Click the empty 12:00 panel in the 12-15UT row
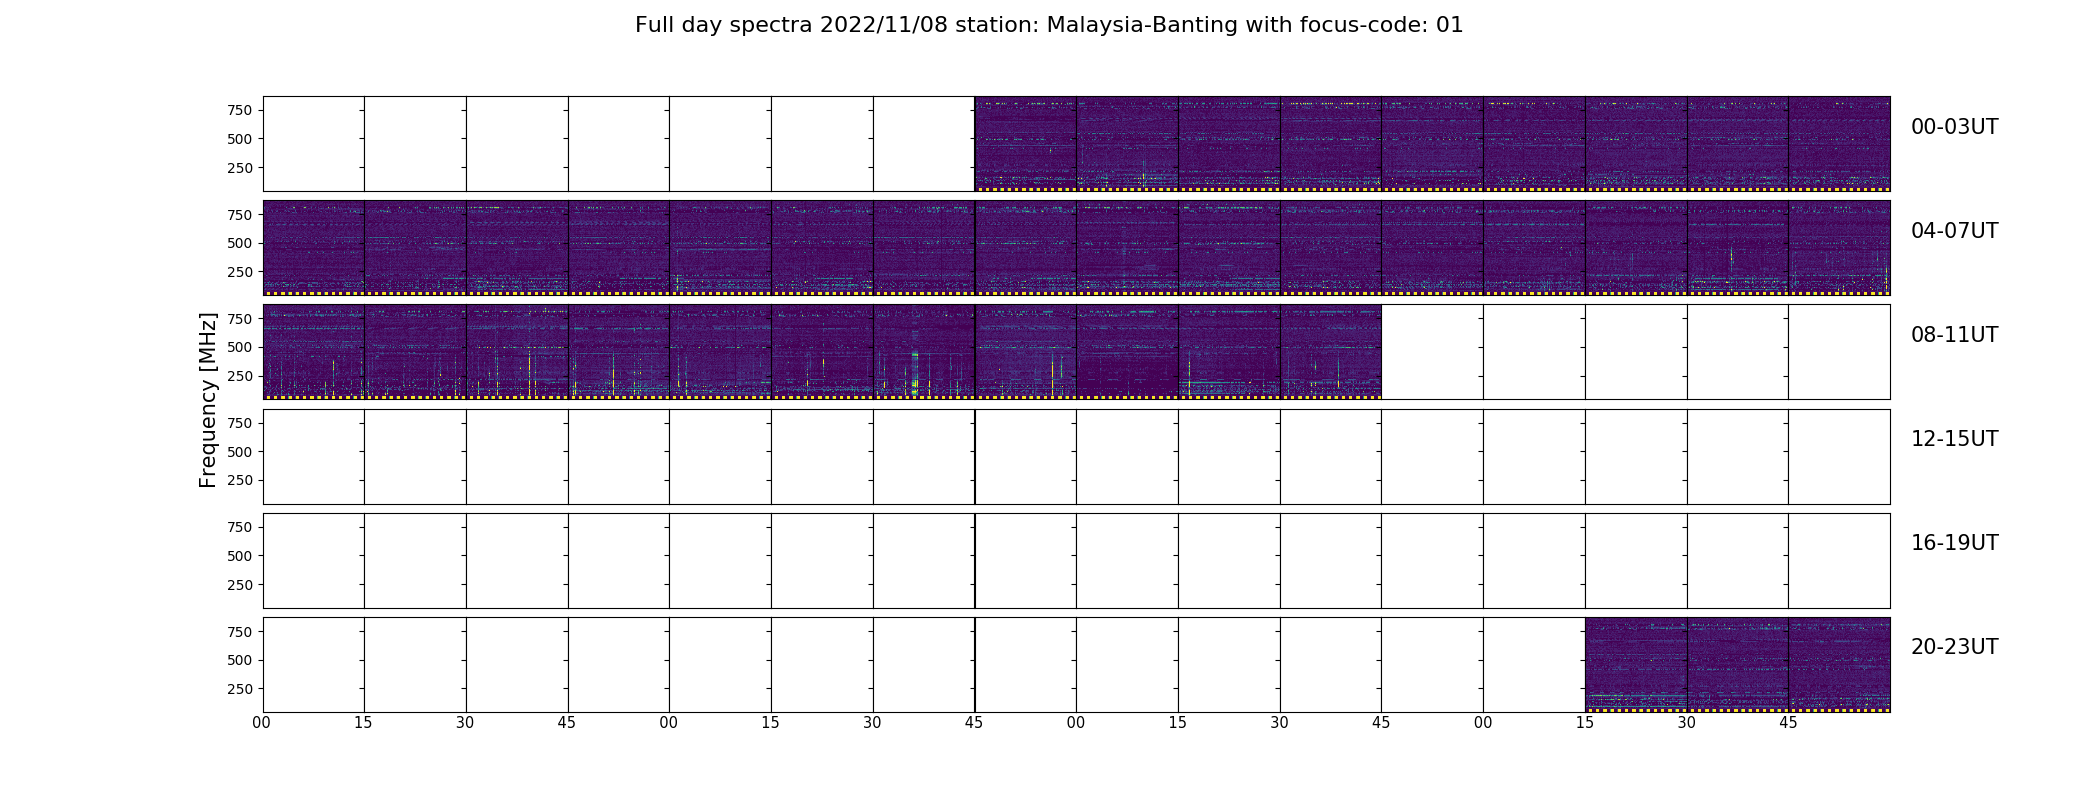The image size is (2100, 800). [x=313, y=457]
